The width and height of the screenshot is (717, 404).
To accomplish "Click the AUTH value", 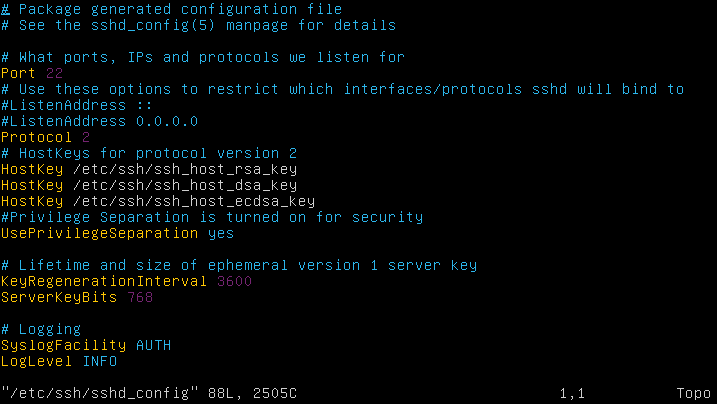I will coord(153,345).
